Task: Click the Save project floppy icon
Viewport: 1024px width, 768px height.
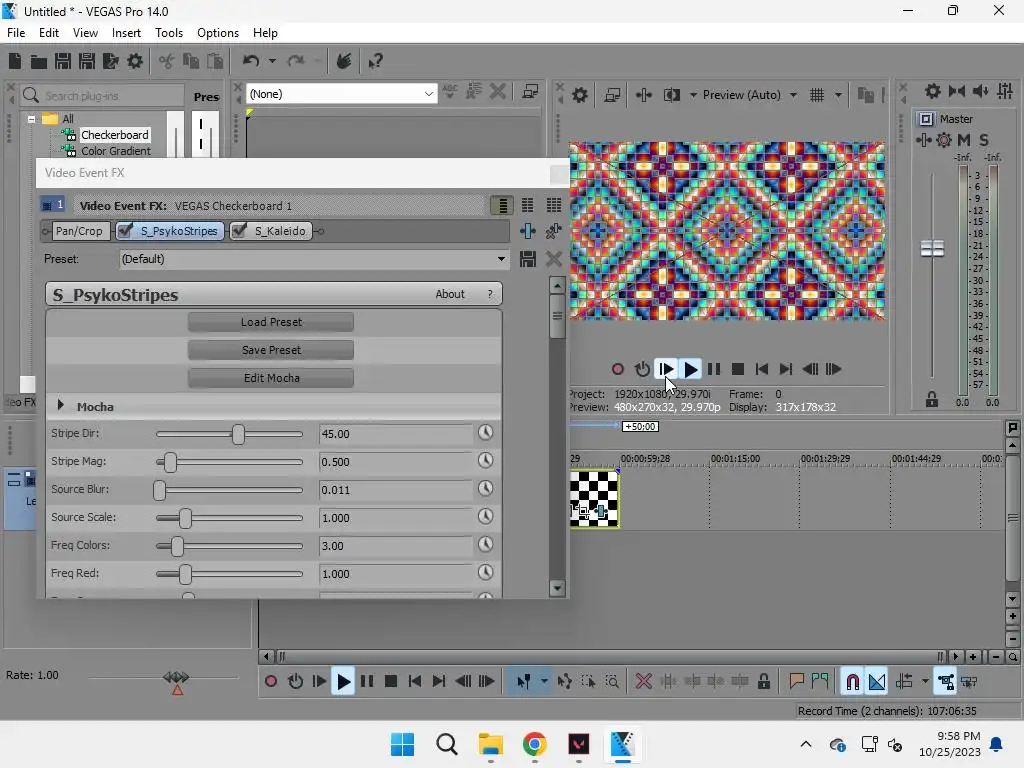Action: [x=63, y=61]
